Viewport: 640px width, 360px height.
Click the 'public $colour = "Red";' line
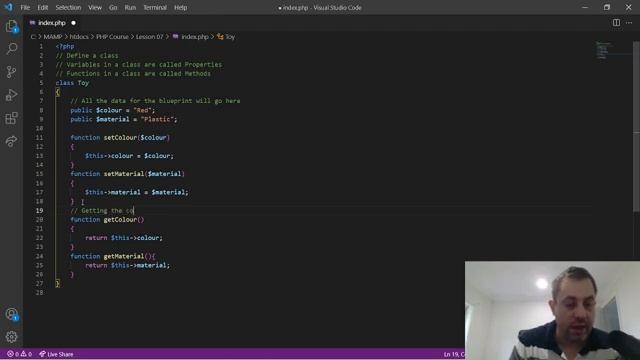tap(113, 110)
